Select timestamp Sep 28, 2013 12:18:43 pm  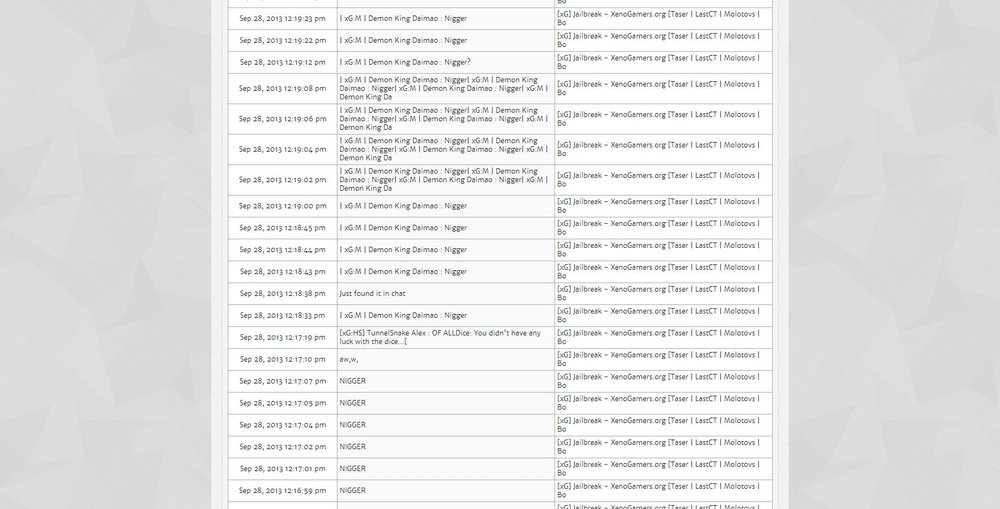tap(283, 272)
